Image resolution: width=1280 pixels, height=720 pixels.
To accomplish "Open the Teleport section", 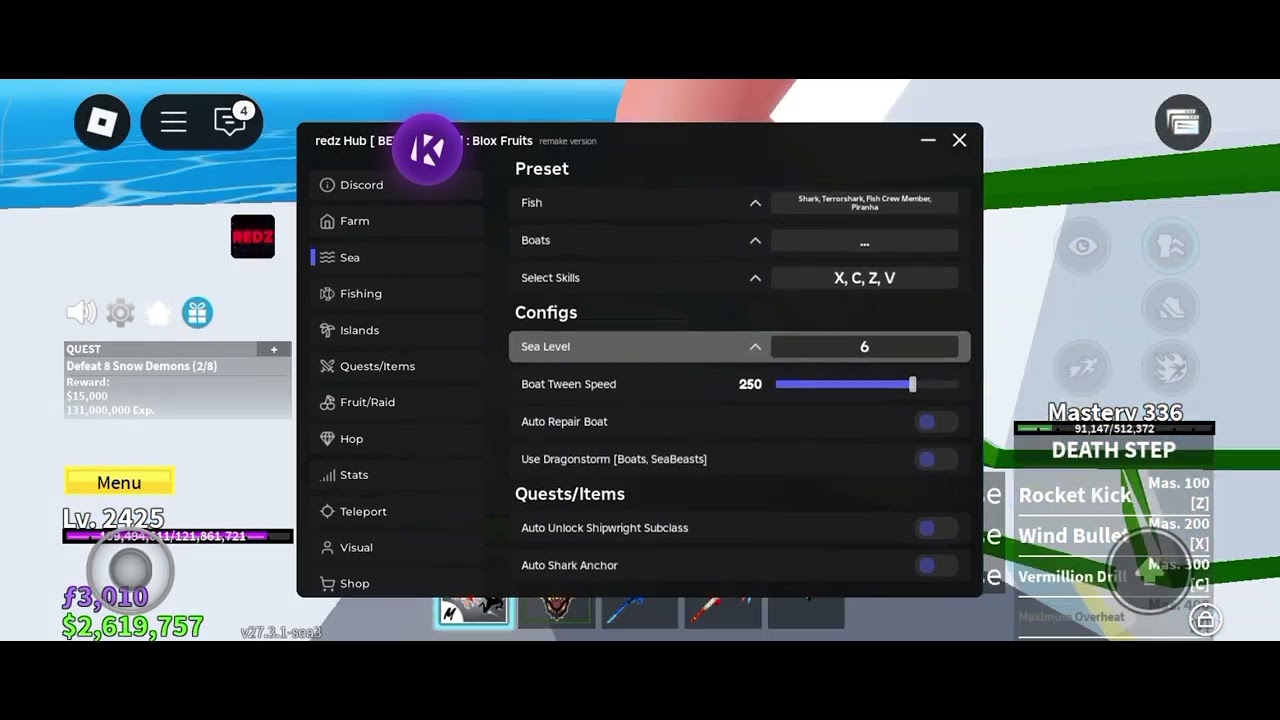I will click(397, 511).
